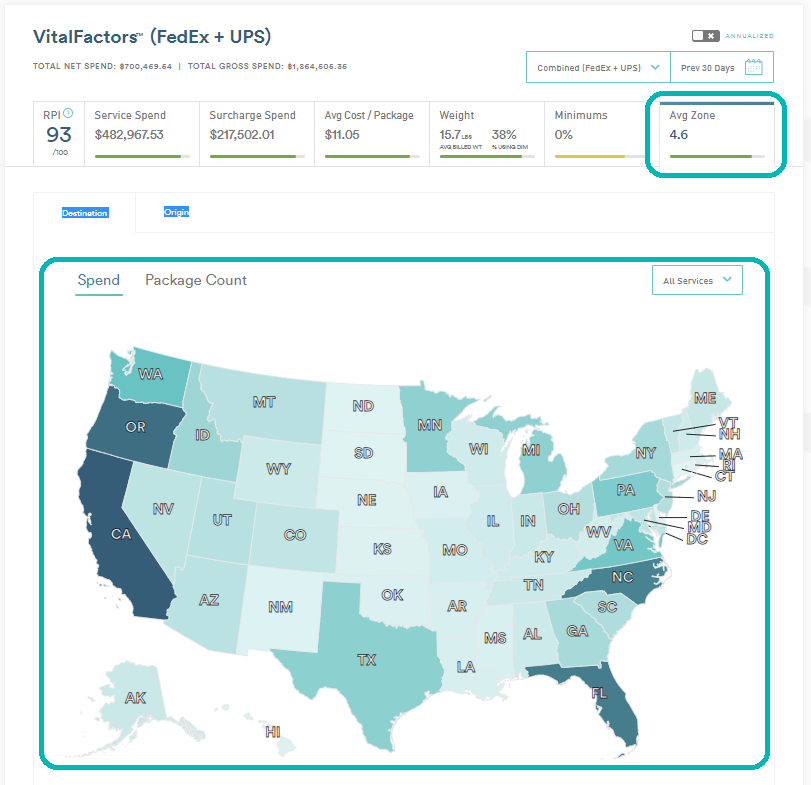This screenshot has height=785, width=811.
Task: Click Texas on the map
Action: (x=367, y=660)
